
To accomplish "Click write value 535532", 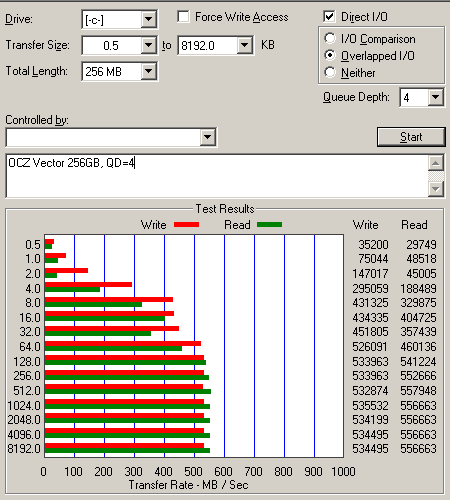I will pos(370,405).
